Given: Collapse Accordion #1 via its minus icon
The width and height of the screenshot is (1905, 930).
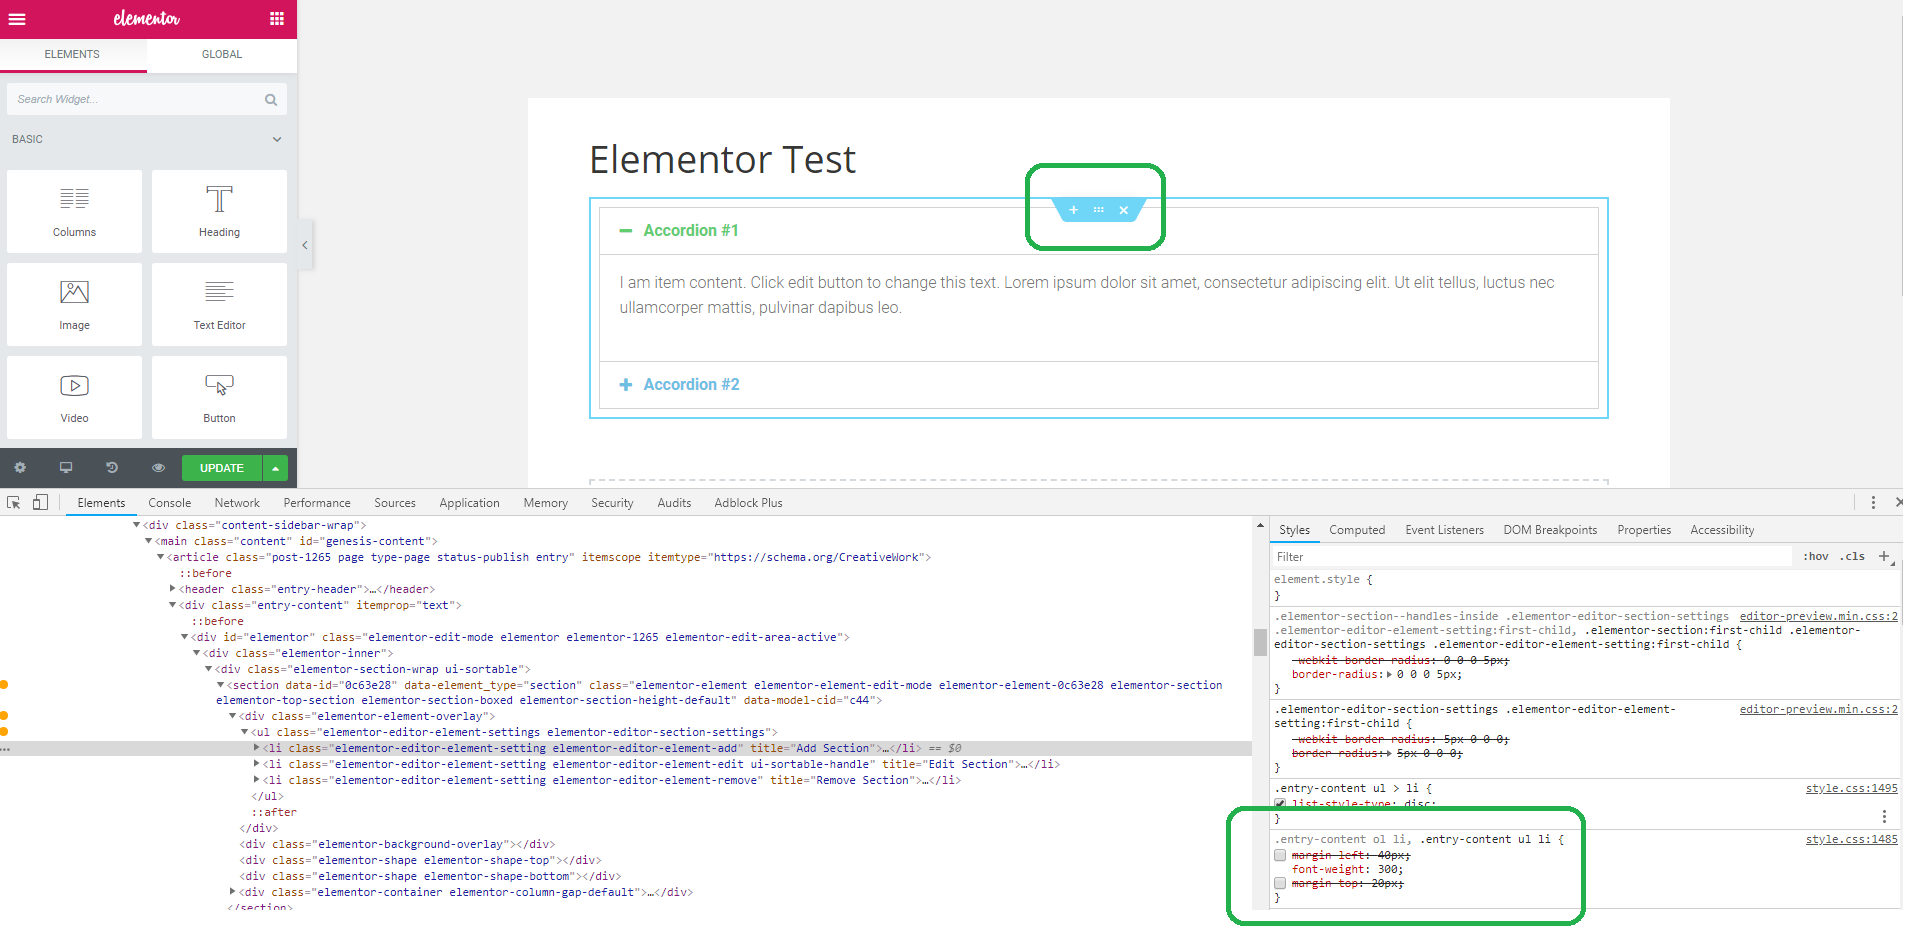Looking at the screenshot, I should click(626, 231).
